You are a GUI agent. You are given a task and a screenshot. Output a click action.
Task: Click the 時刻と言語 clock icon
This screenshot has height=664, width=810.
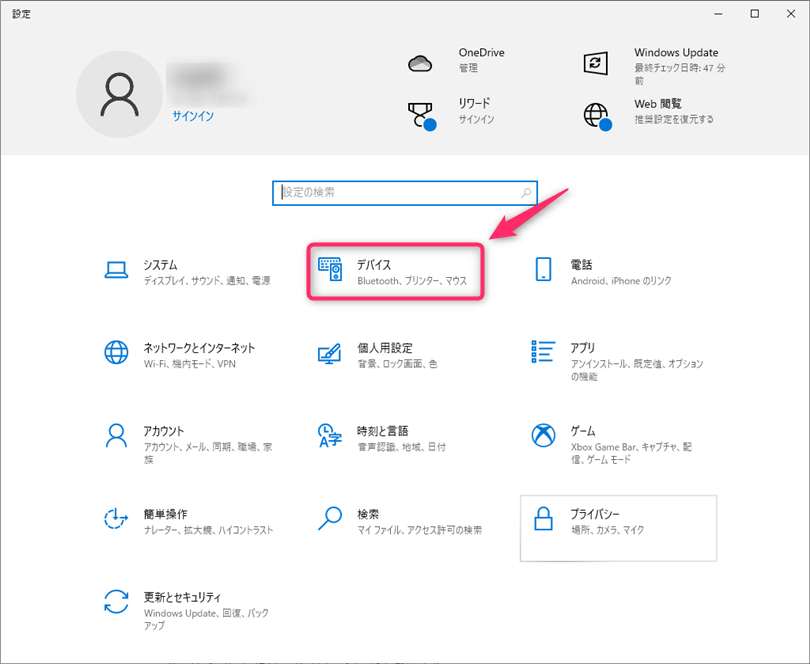[x=330, y=436]
